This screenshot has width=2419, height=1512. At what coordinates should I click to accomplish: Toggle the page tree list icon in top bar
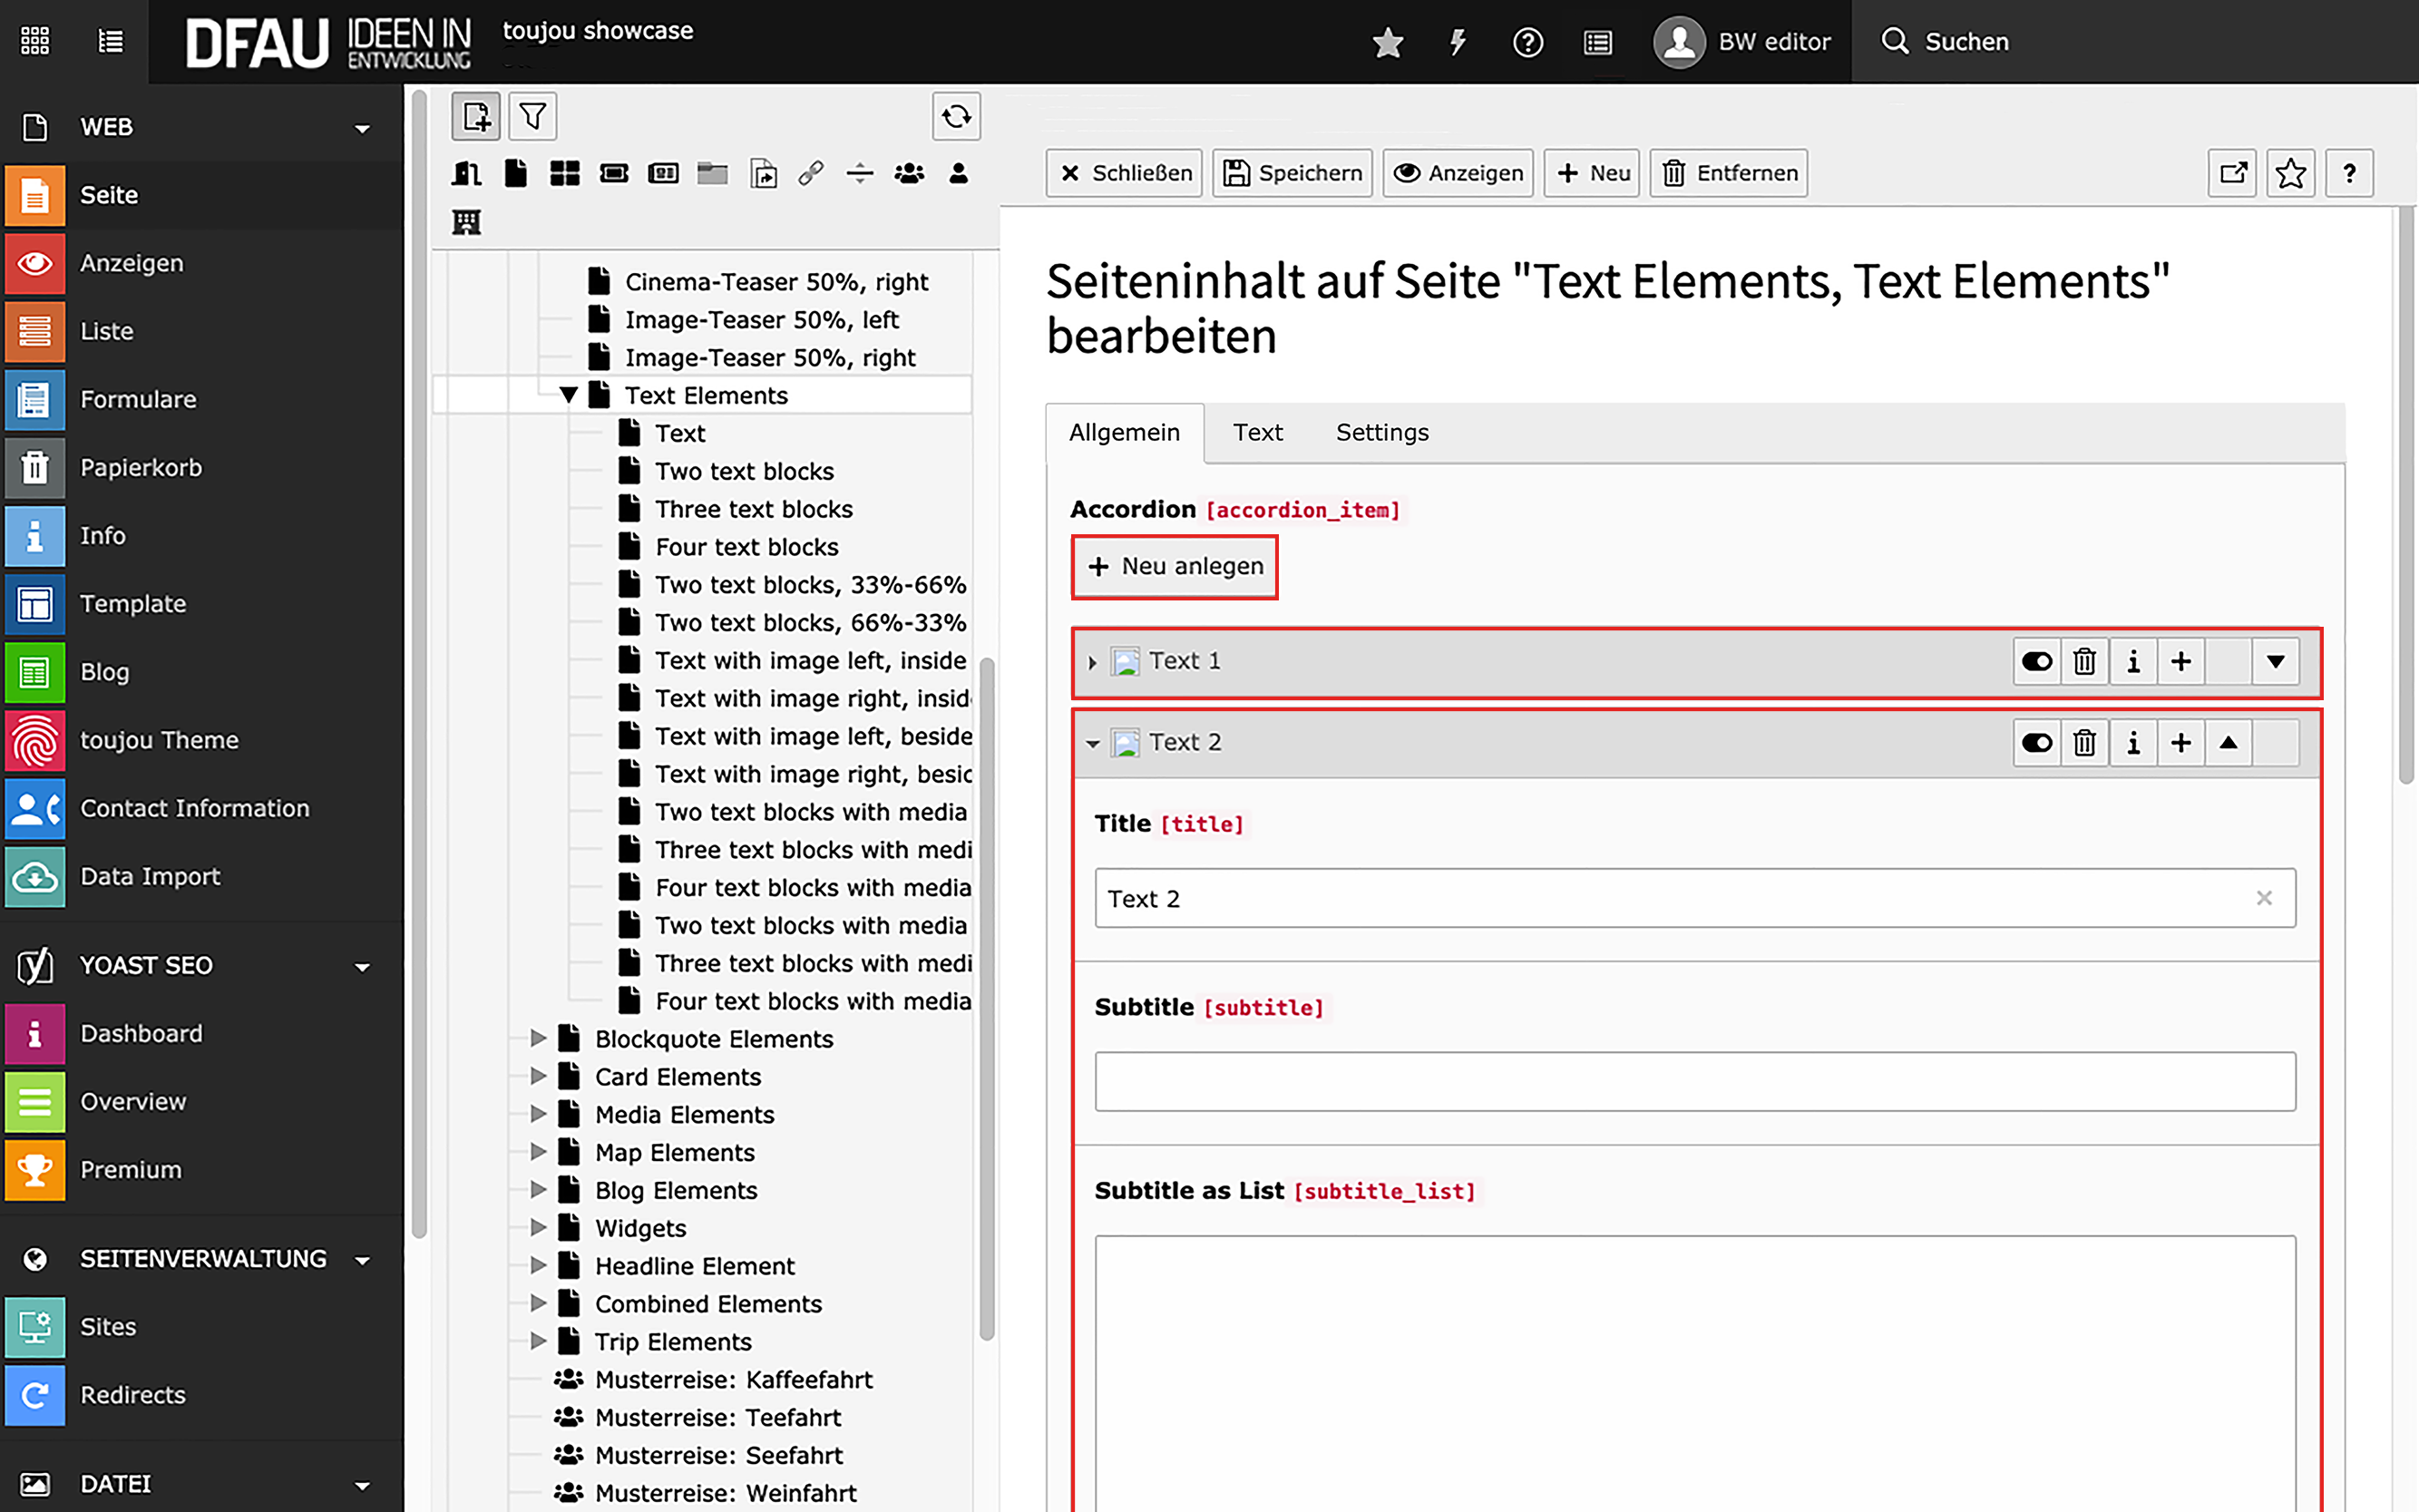tap(110, 41)
